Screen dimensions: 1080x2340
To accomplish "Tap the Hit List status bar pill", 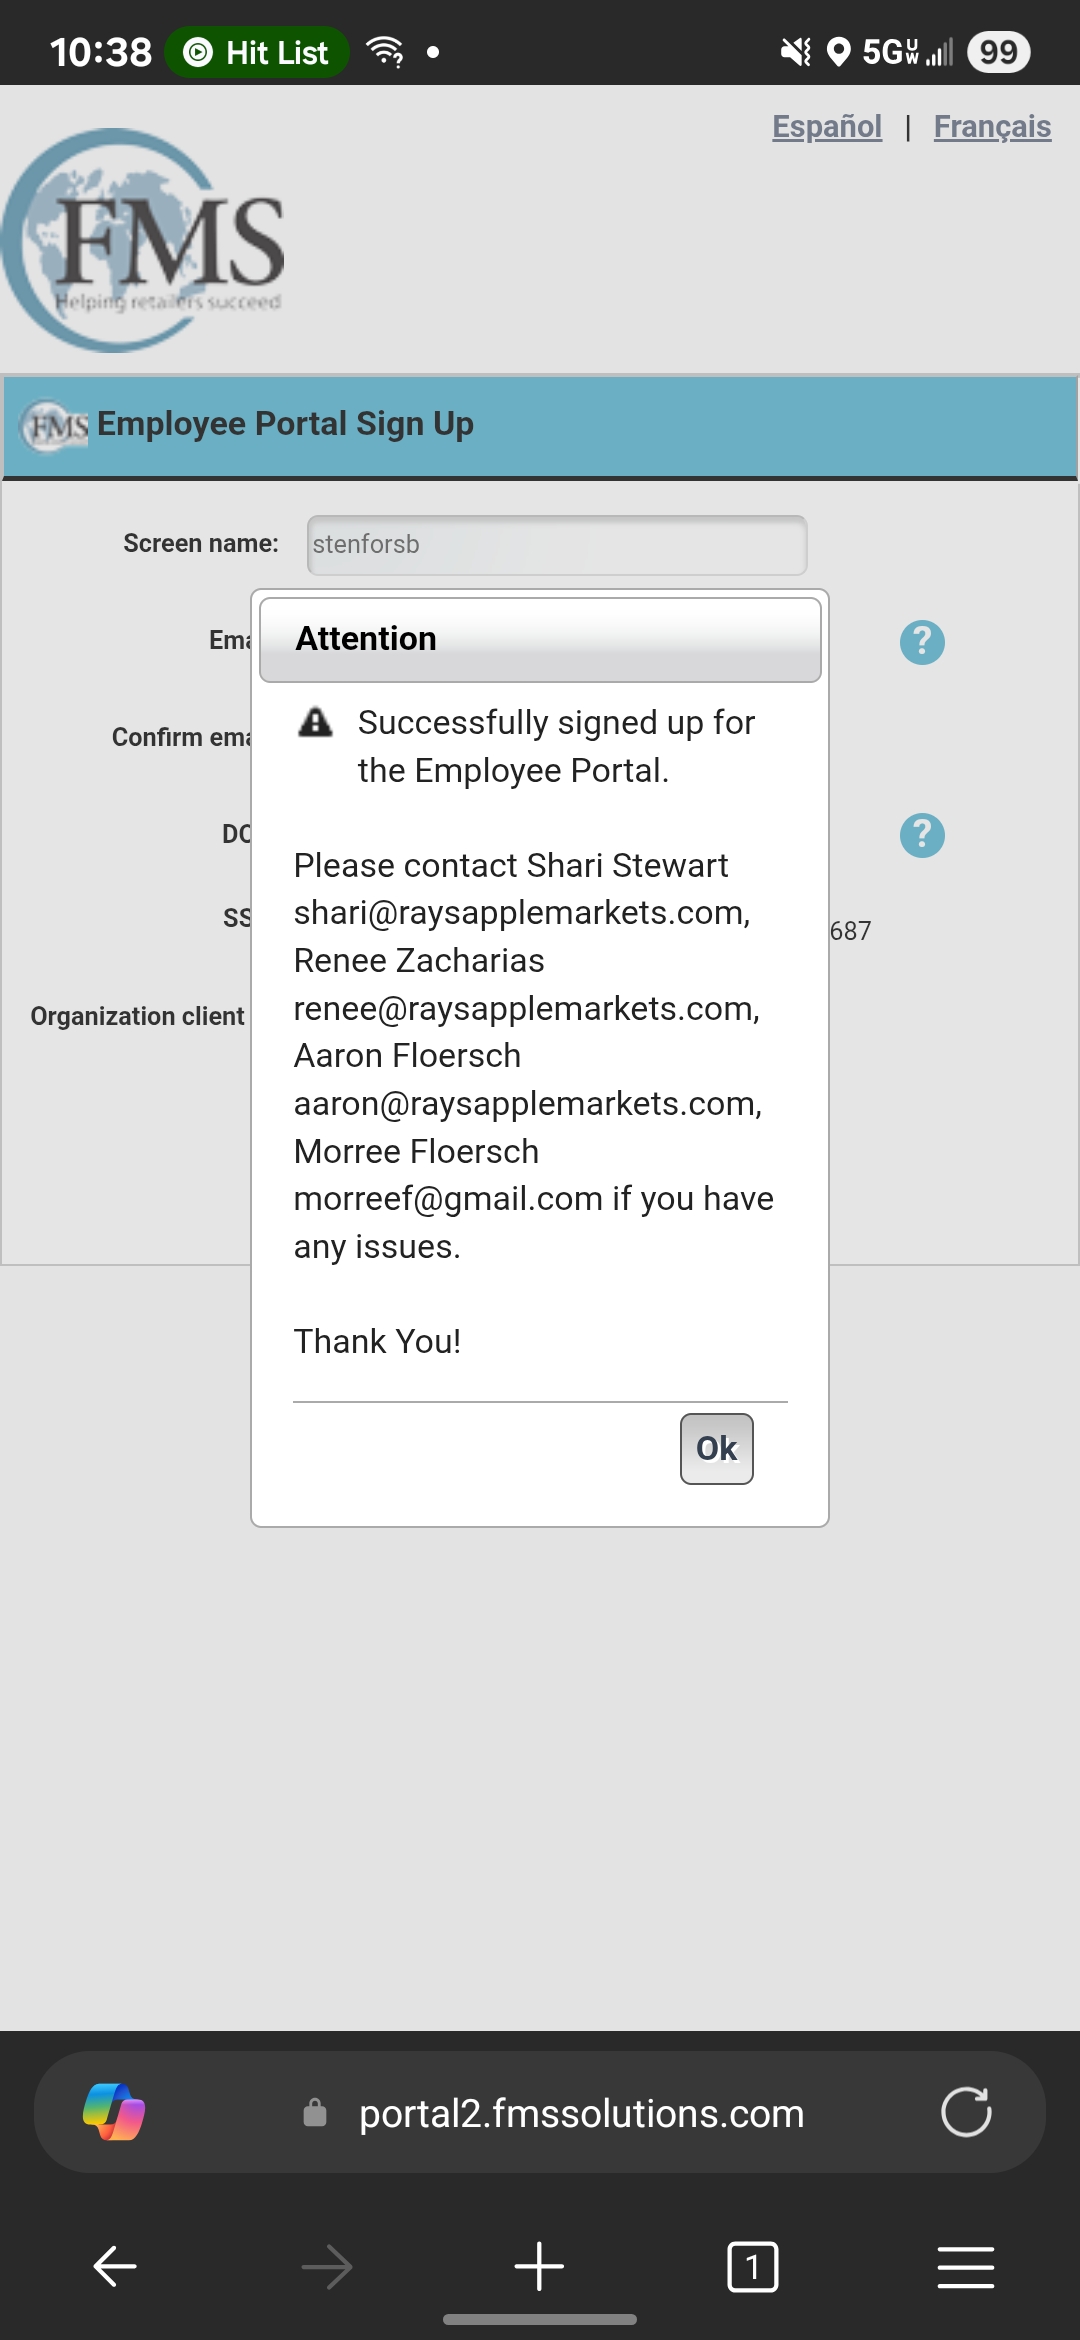I will 257,52.
